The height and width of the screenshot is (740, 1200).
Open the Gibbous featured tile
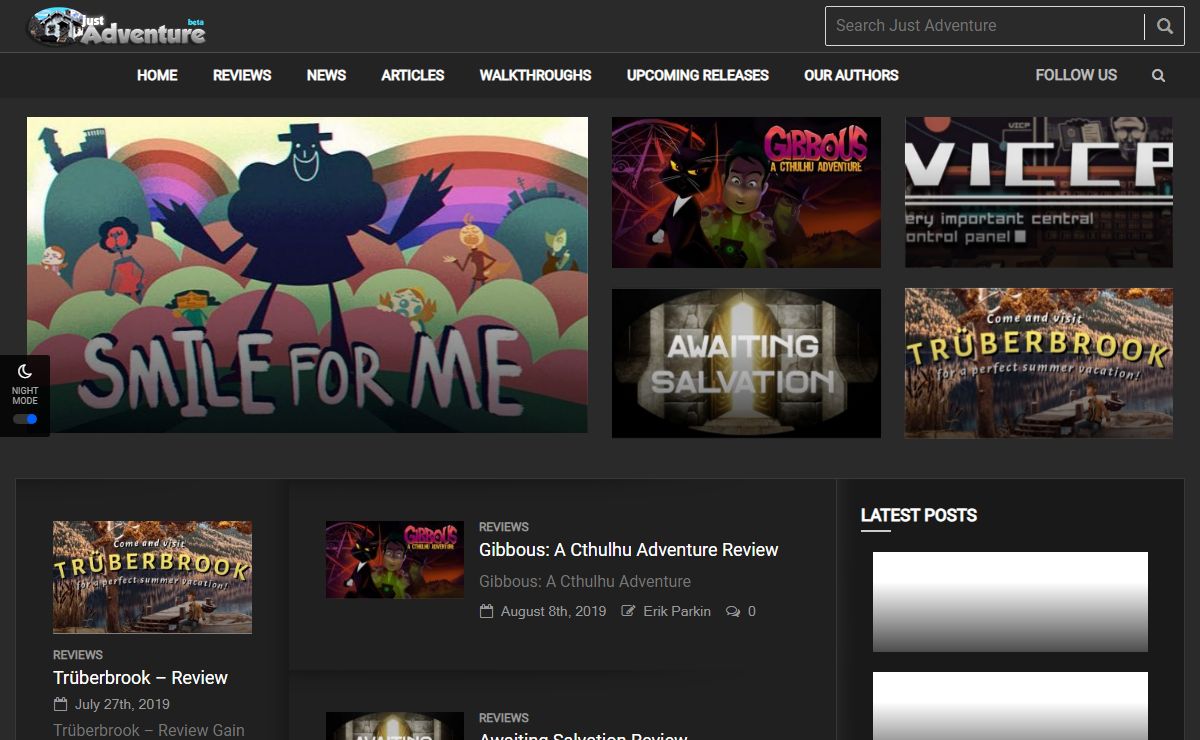click(x=746, y=192)
